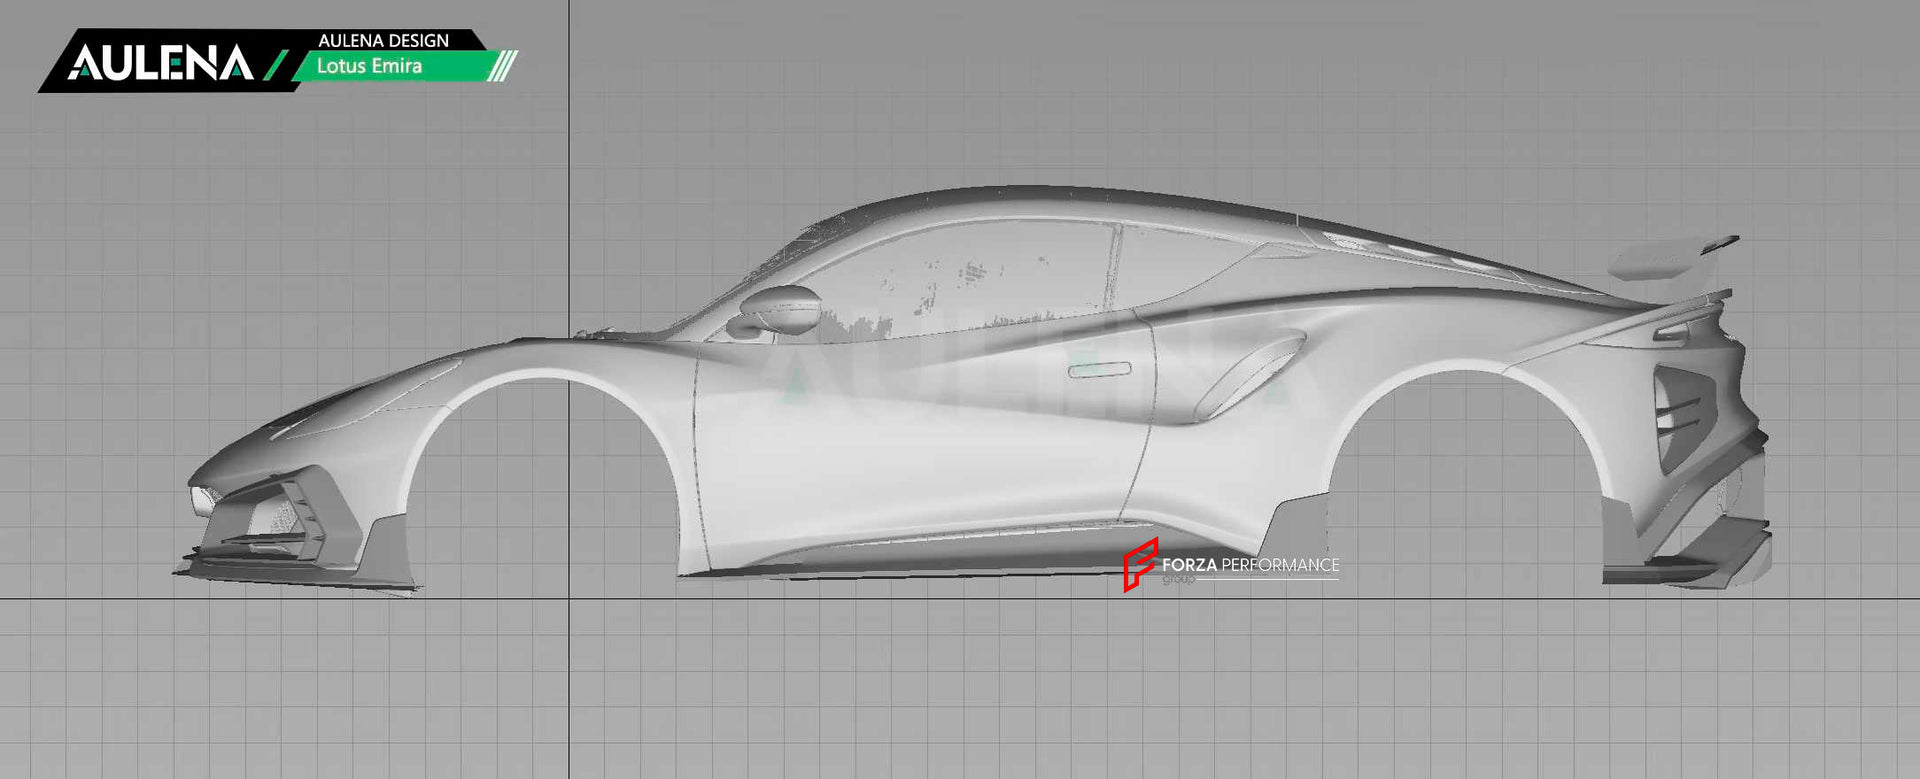
Task: Click the Lotus Emira green label
Action: 370,67
